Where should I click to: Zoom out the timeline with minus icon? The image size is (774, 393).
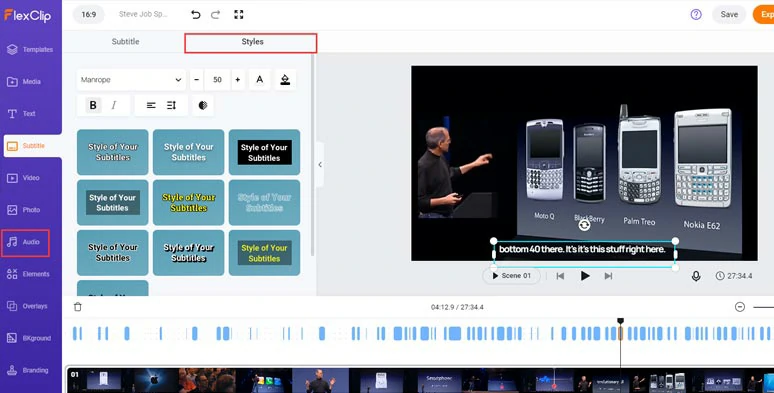tap(739, 307)
